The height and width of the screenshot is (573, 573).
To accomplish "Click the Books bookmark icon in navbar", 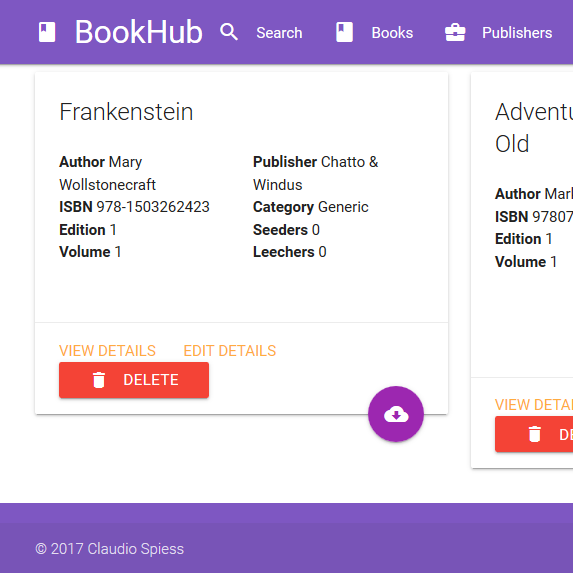I will pyautogui.click(x=344, y=32).
